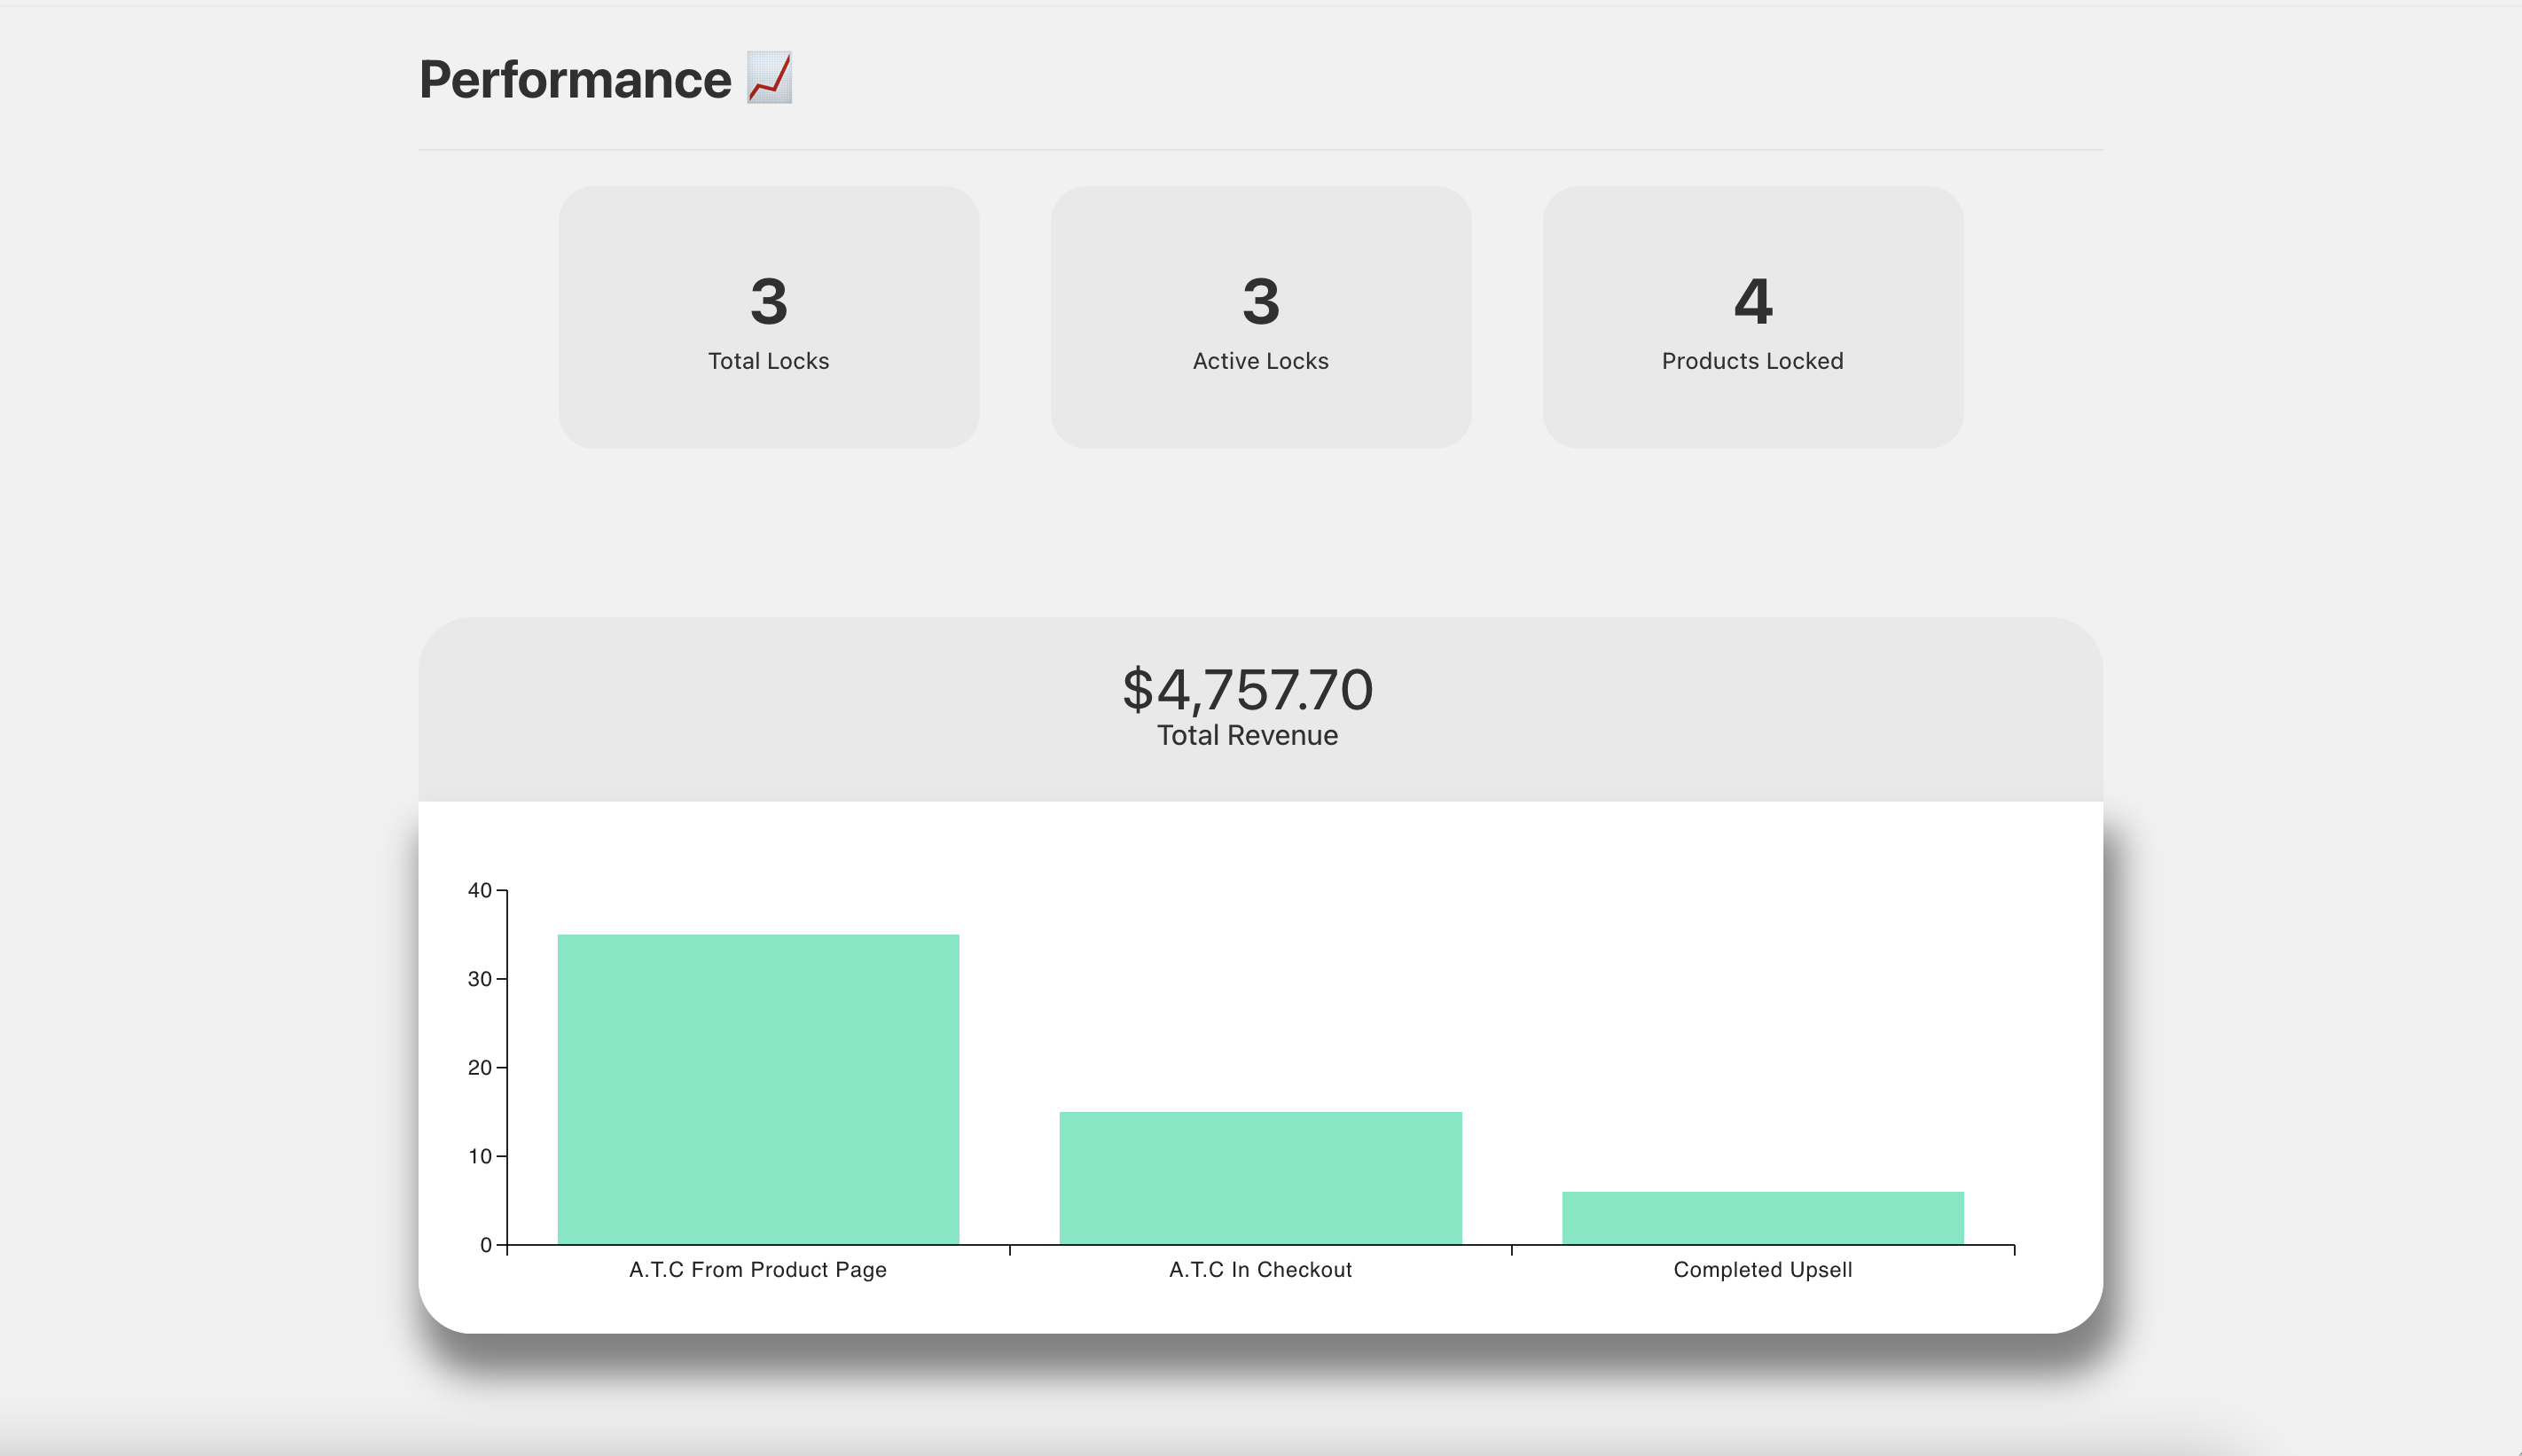Screen dimensions: 2522x1456
Task: Click the number 4 in Products Locked
Action: [x=1752, y=301]
